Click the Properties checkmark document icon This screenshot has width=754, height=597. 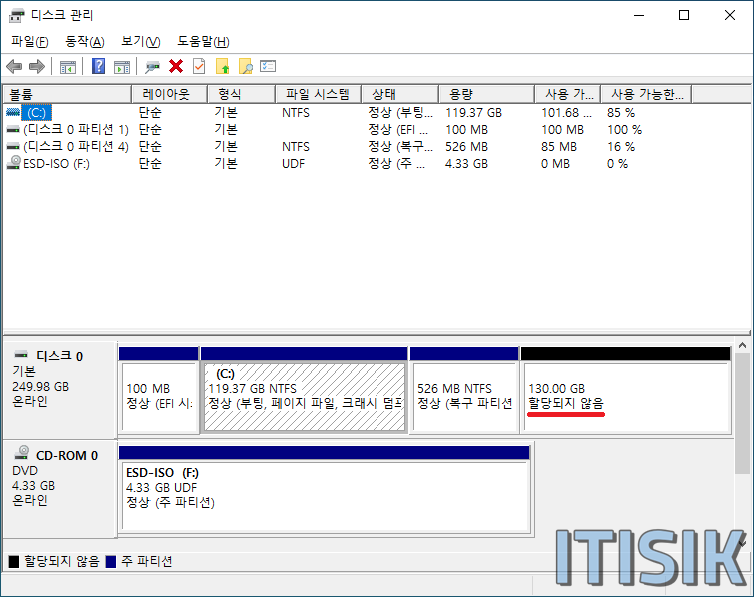click(x=199, y=66)
